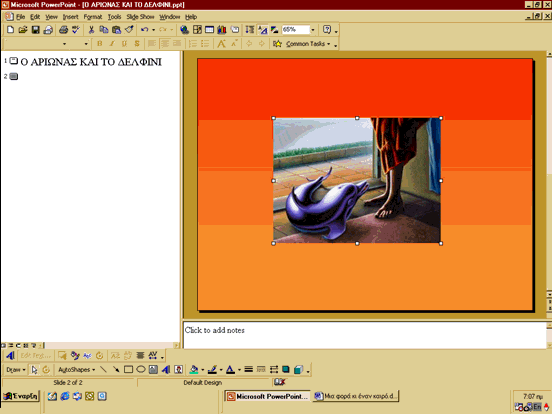Click the notes area to add notes
This screenshot has height=414, width=552.
[365, 335]
